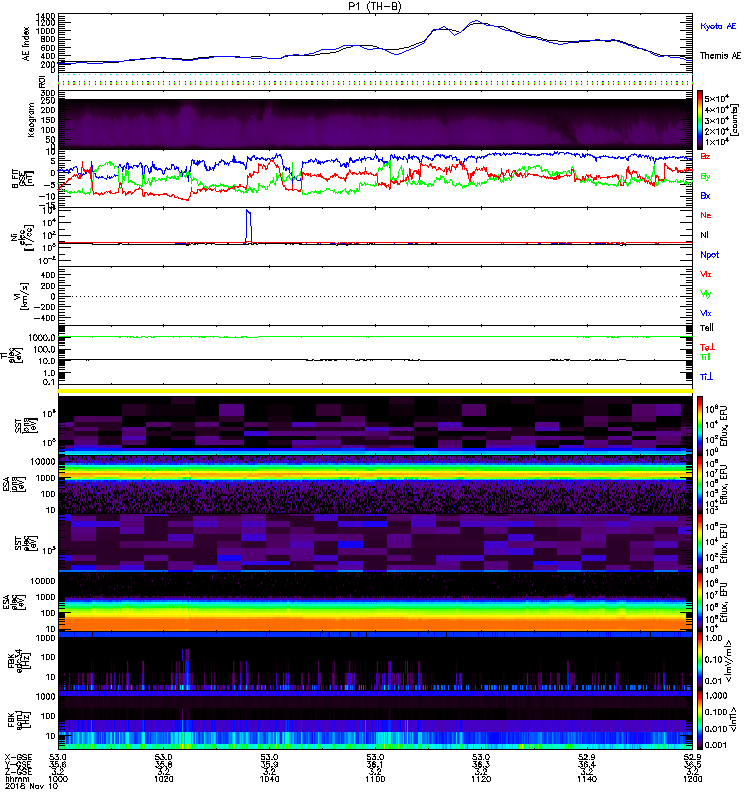Click the yellow horizontal bar above SST panel
750x800 pixels.
click(375, 391)
